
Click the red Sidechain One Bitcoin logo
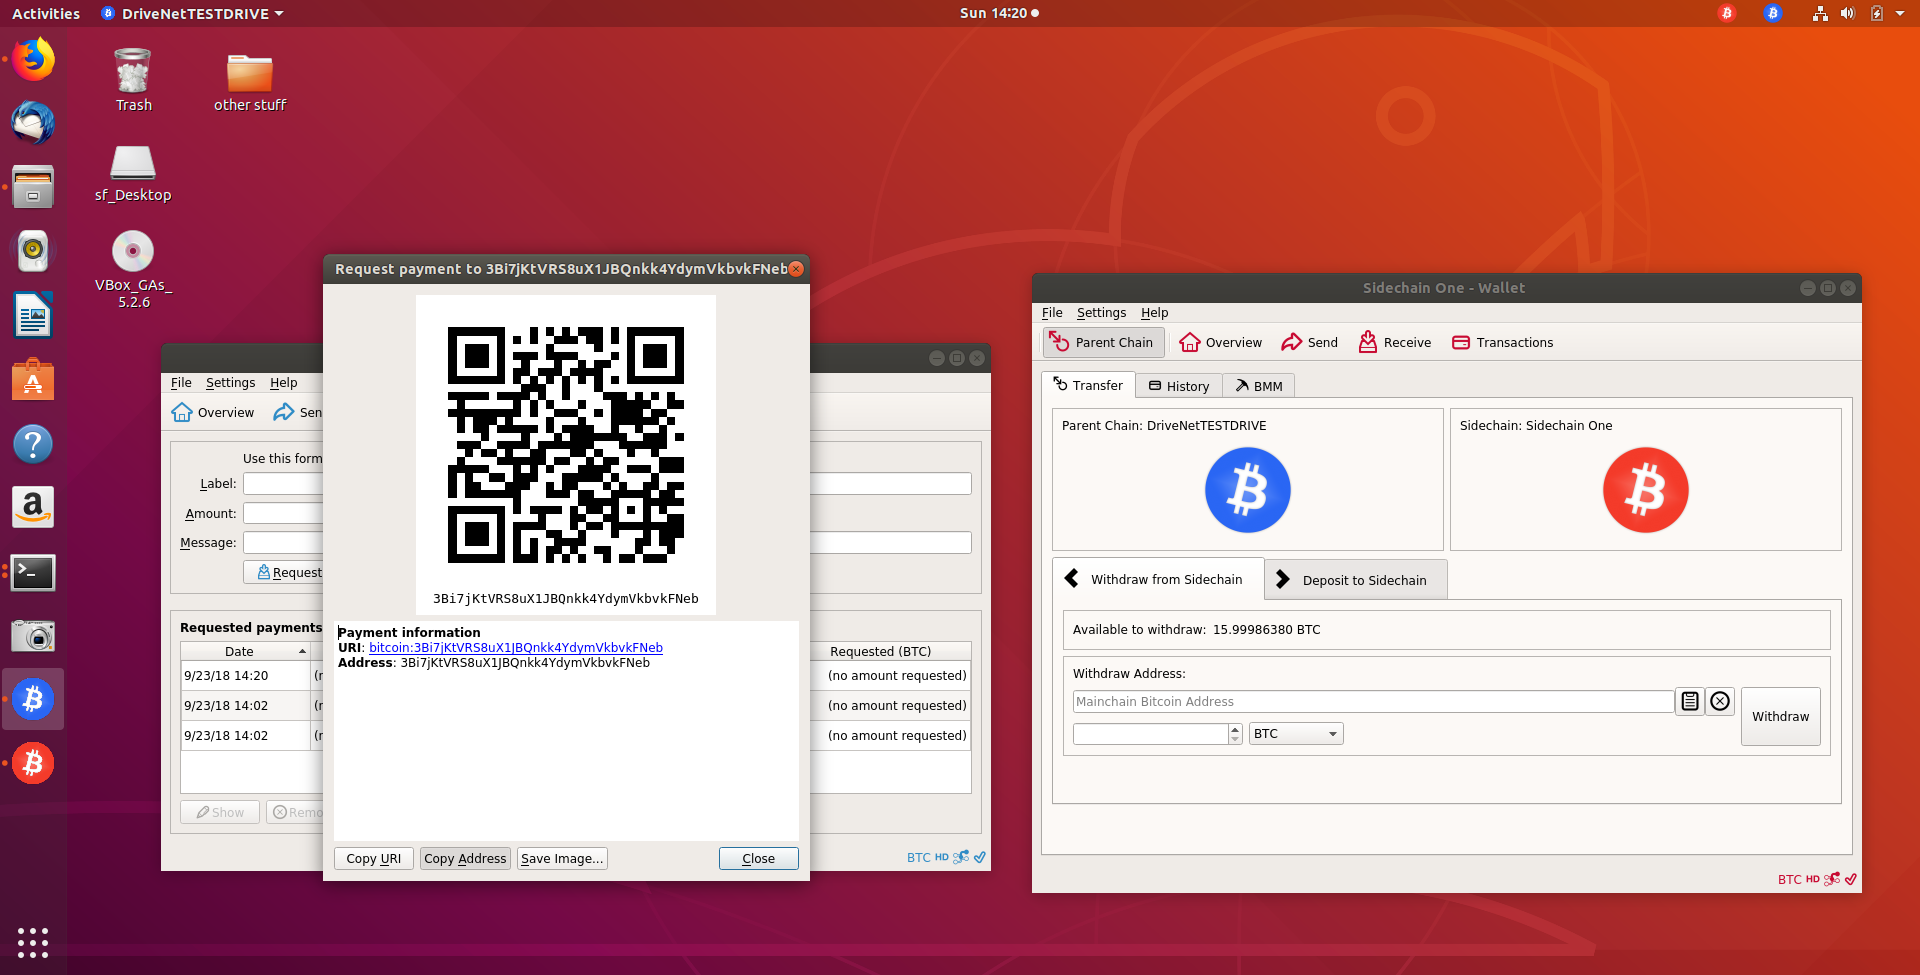click(x=1645, y=490)
